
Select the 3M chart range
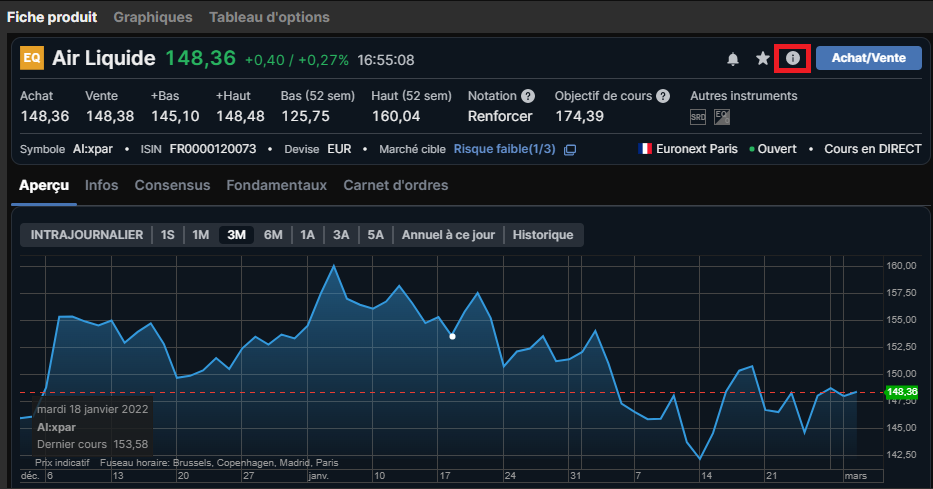[x=236, y=235]
